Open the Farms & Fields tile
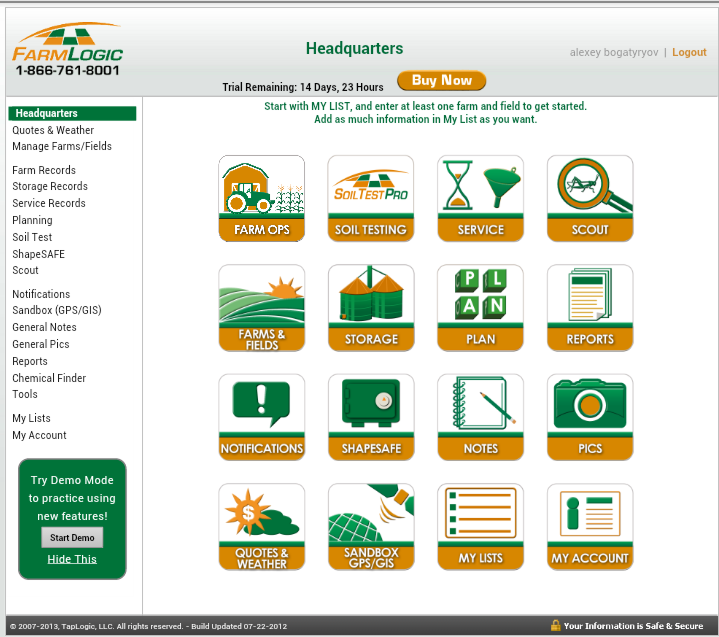This screenshot has height=637, width=719. coord(262,308)
